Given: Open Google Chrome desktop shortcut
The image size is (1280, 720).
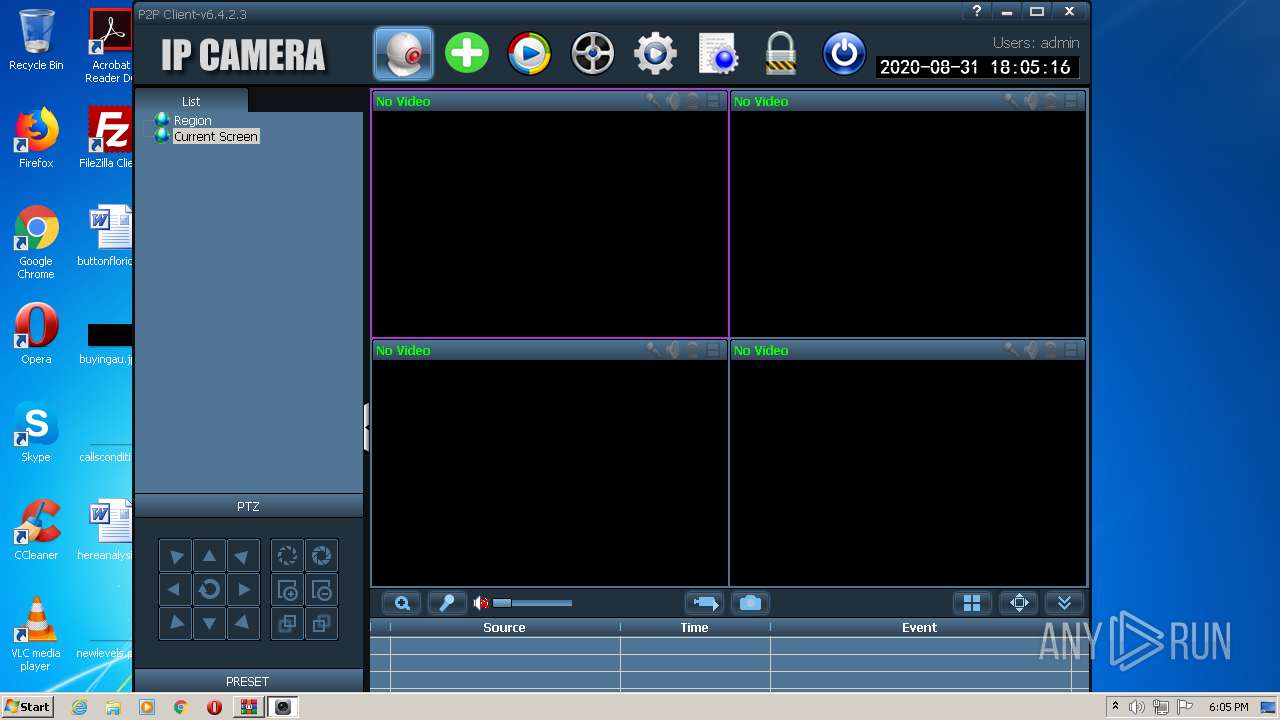Looking at the screenshot, I should pos(36,243).
